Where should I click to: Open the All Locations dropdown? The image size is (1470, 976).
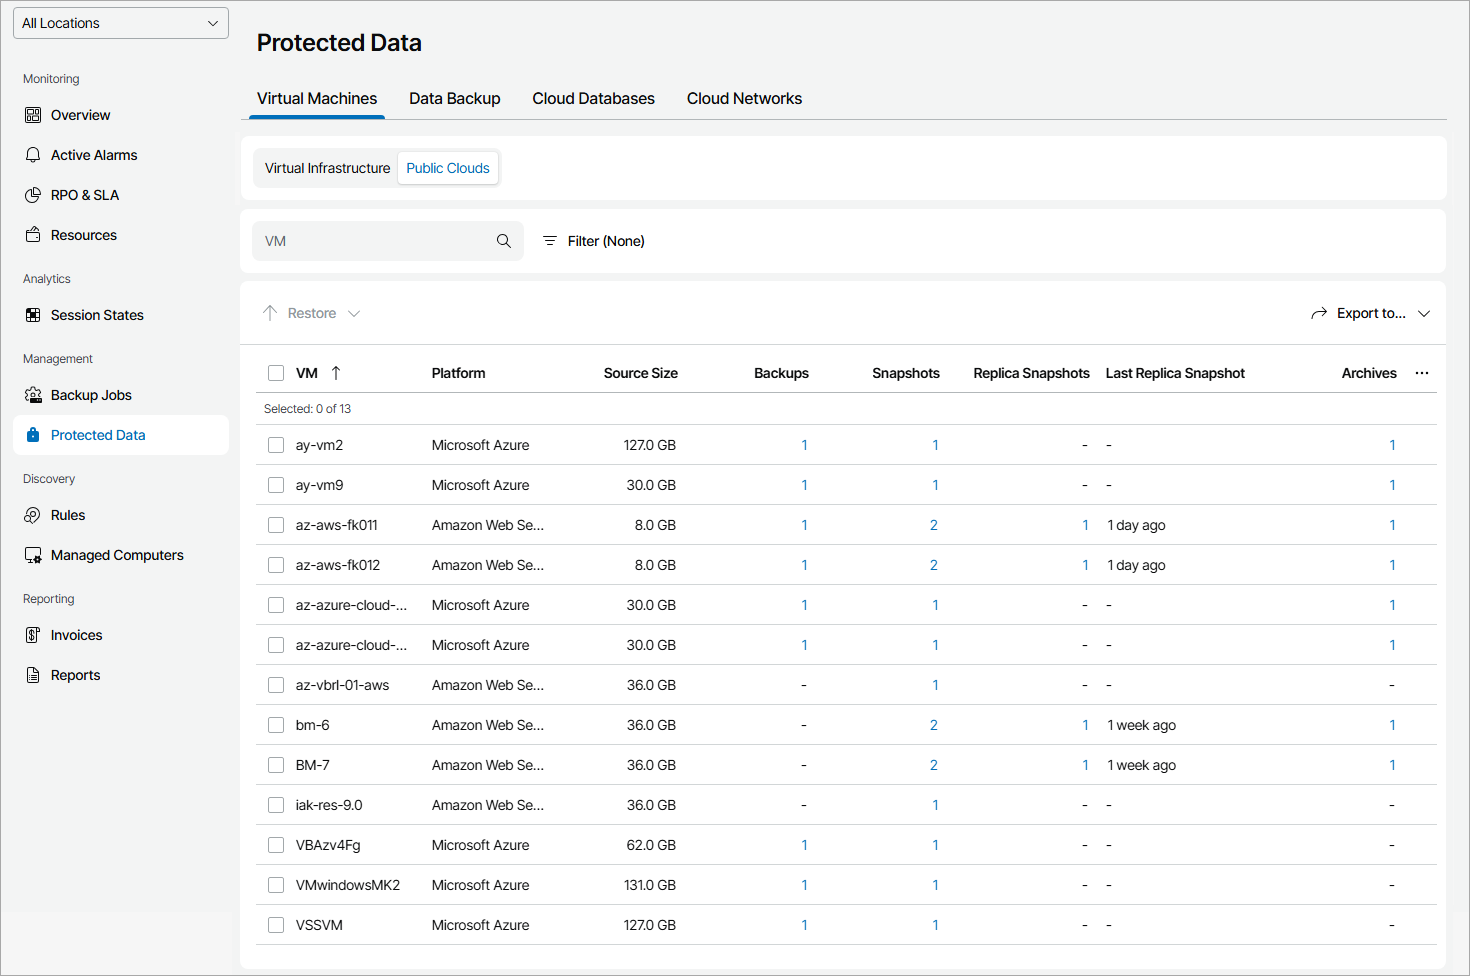(x=120, y=22)
